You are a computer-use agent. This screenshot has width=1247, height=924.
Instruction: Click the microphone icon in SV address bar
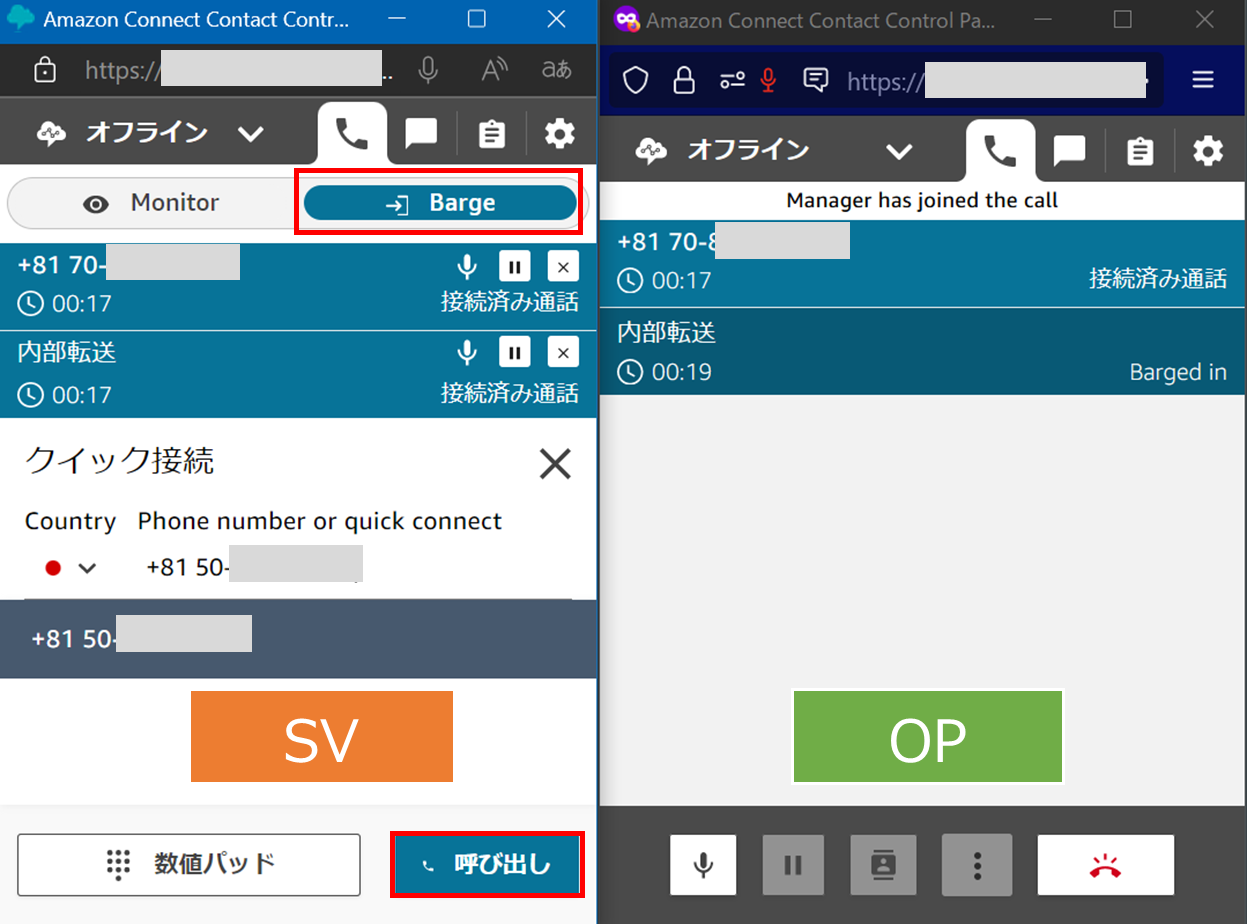click(x=428, y=70)
